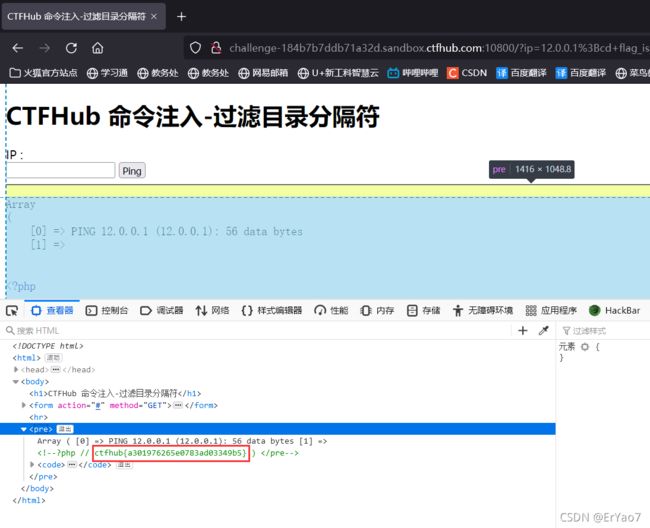Switch to the 调试器 debugger tab
Viewport: 650px width, 528px height.
point(162,310)
